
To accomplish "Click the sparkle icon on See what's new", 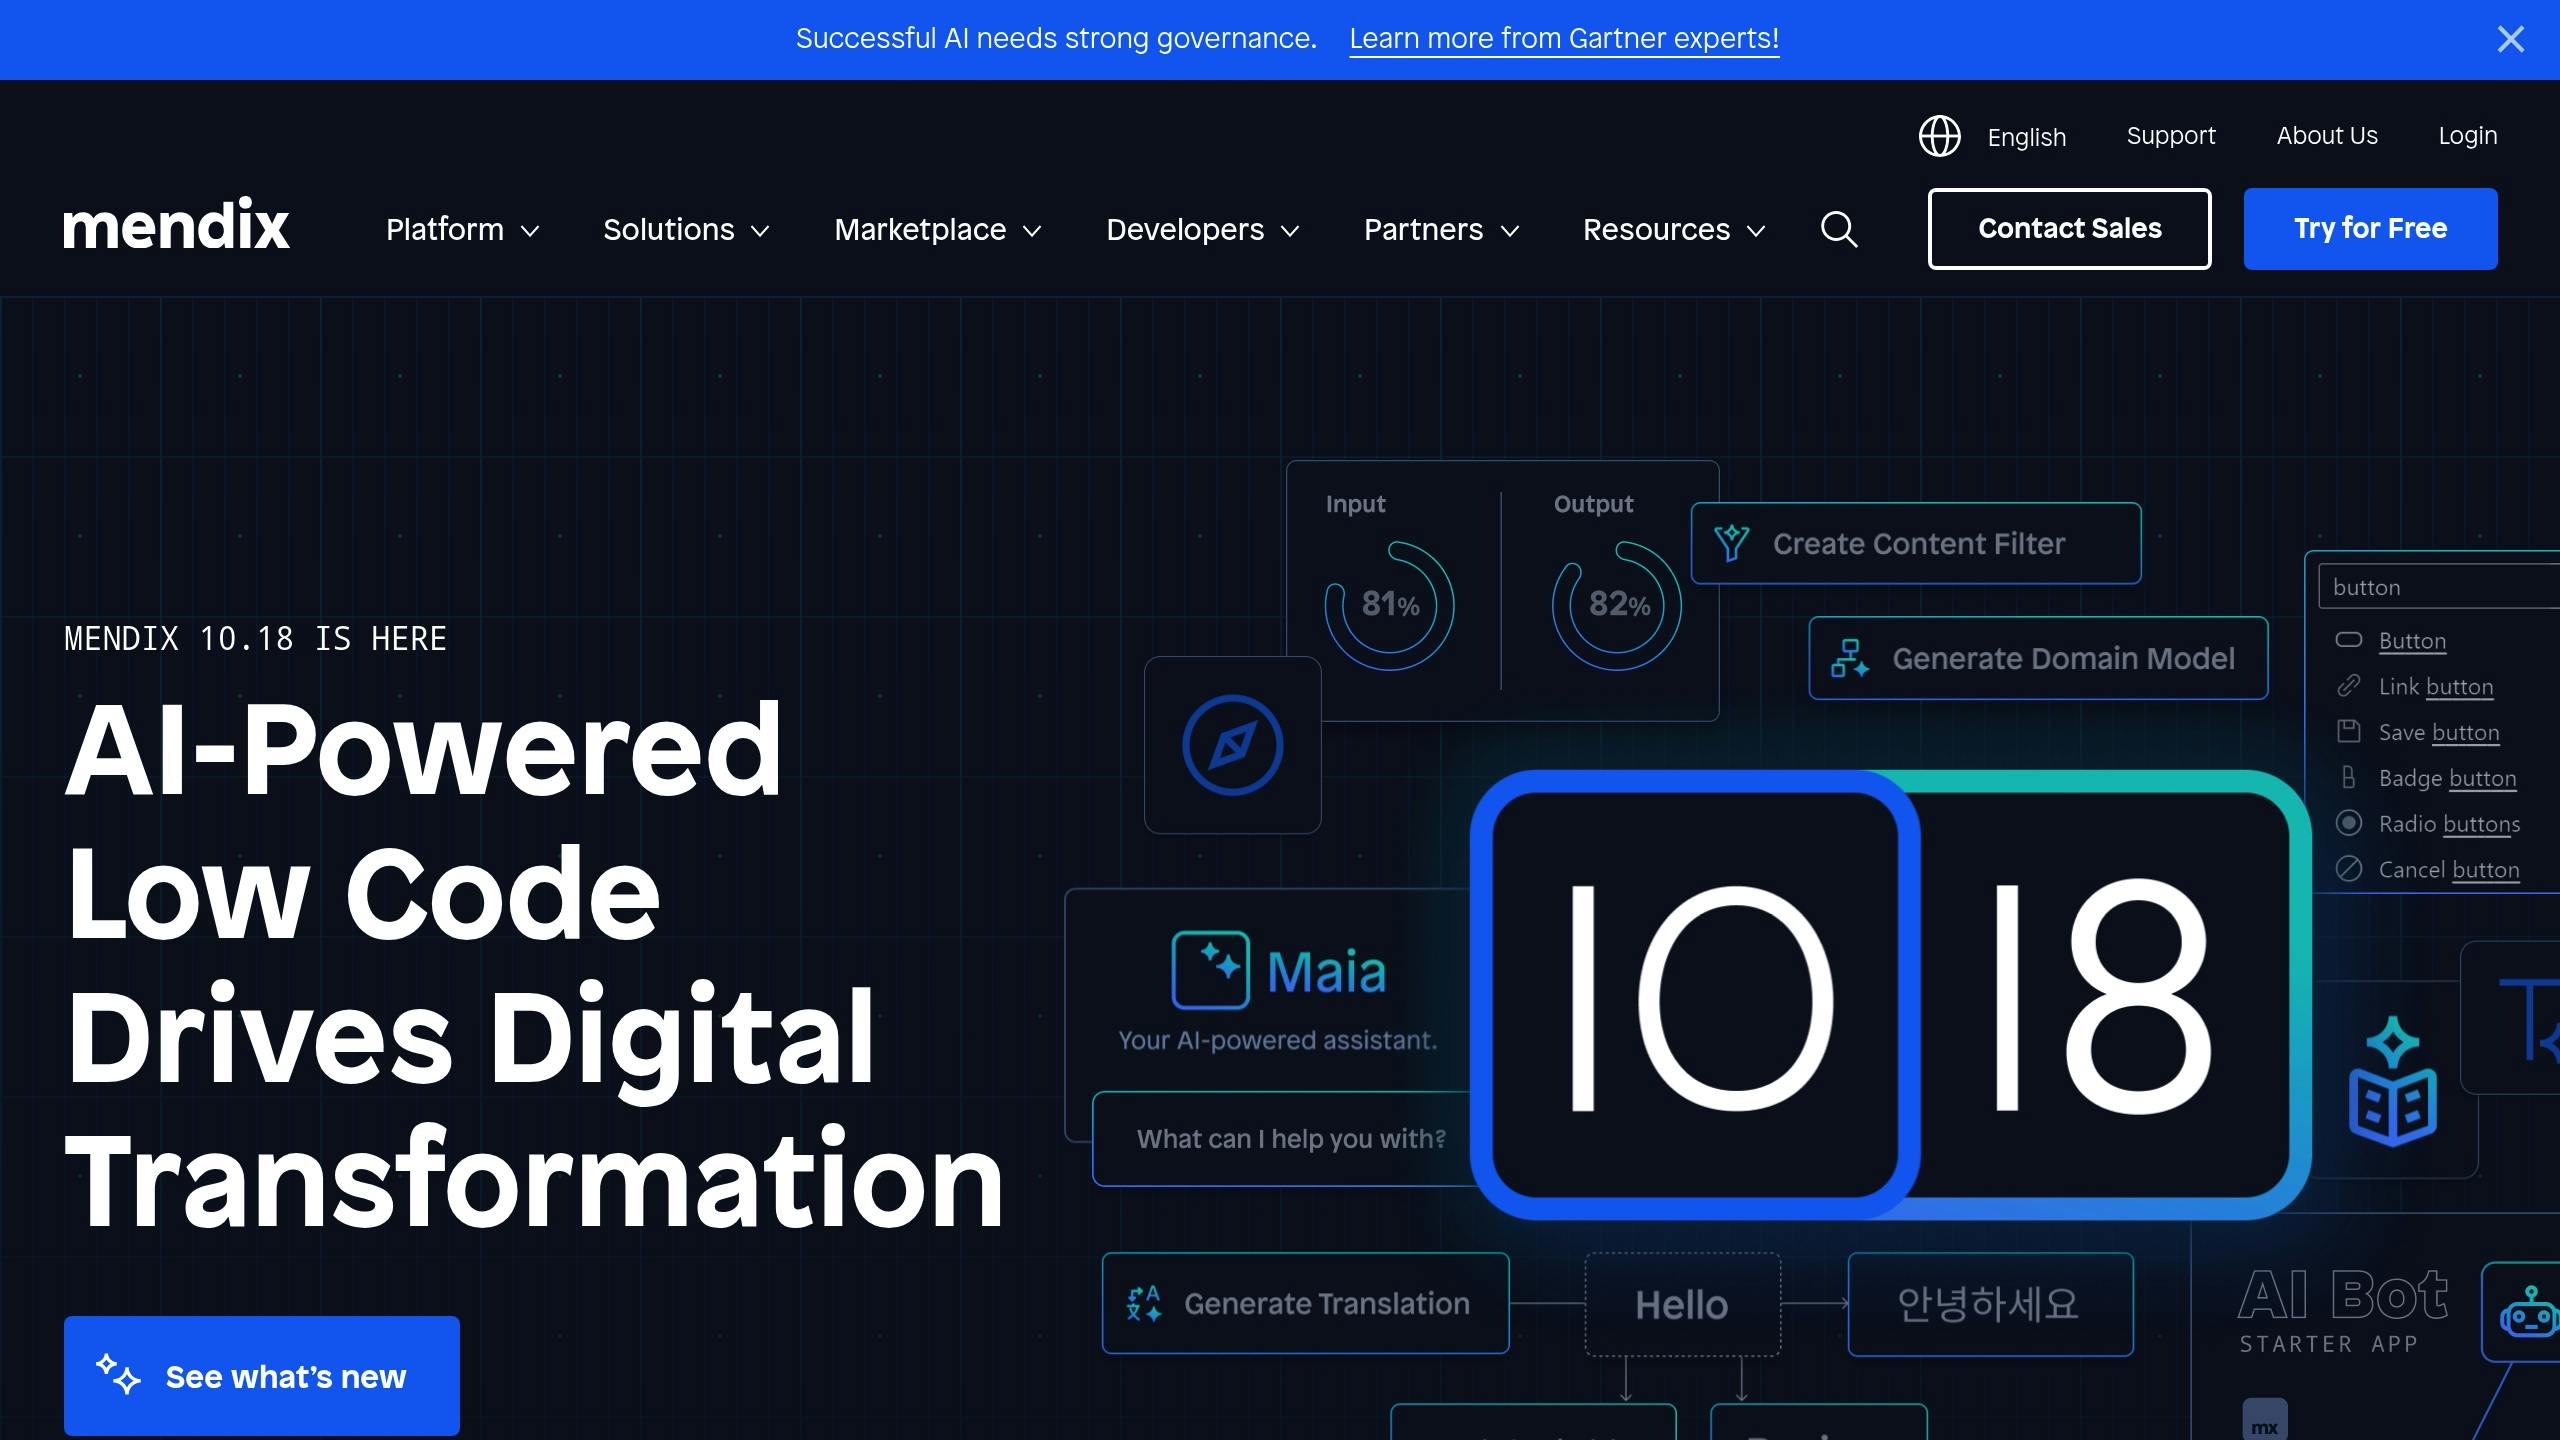I will click(118, 1374).
